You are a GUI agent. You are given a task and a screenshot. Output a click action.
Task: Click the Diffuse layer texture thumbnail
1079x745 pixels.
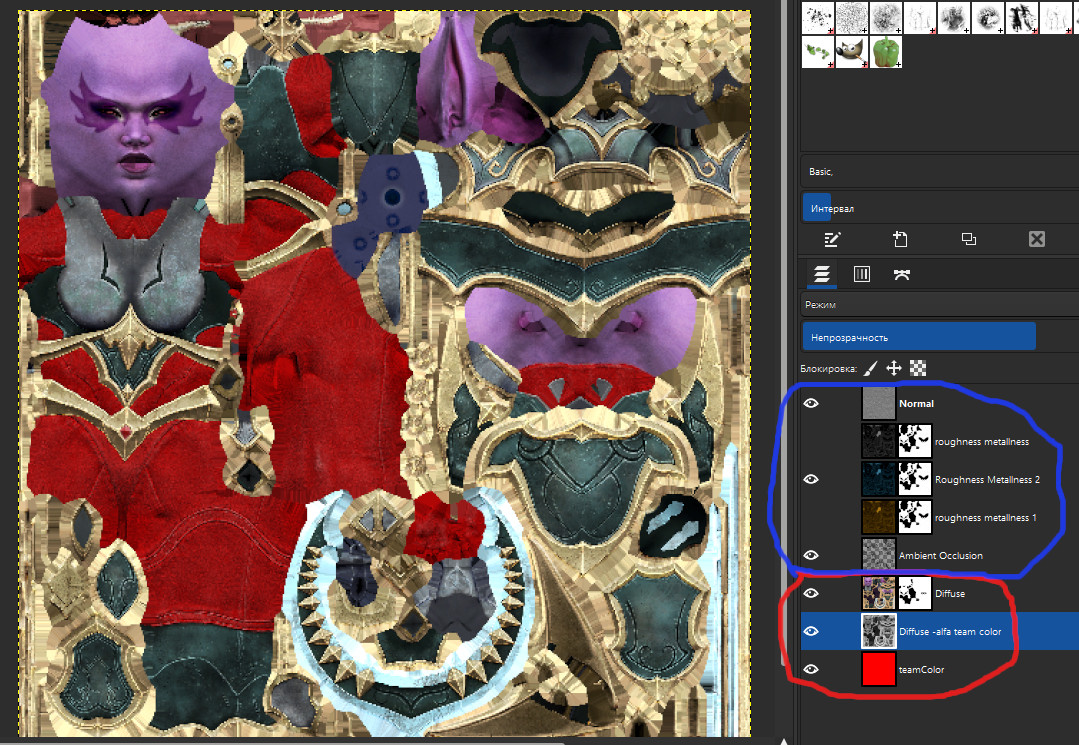879,592
